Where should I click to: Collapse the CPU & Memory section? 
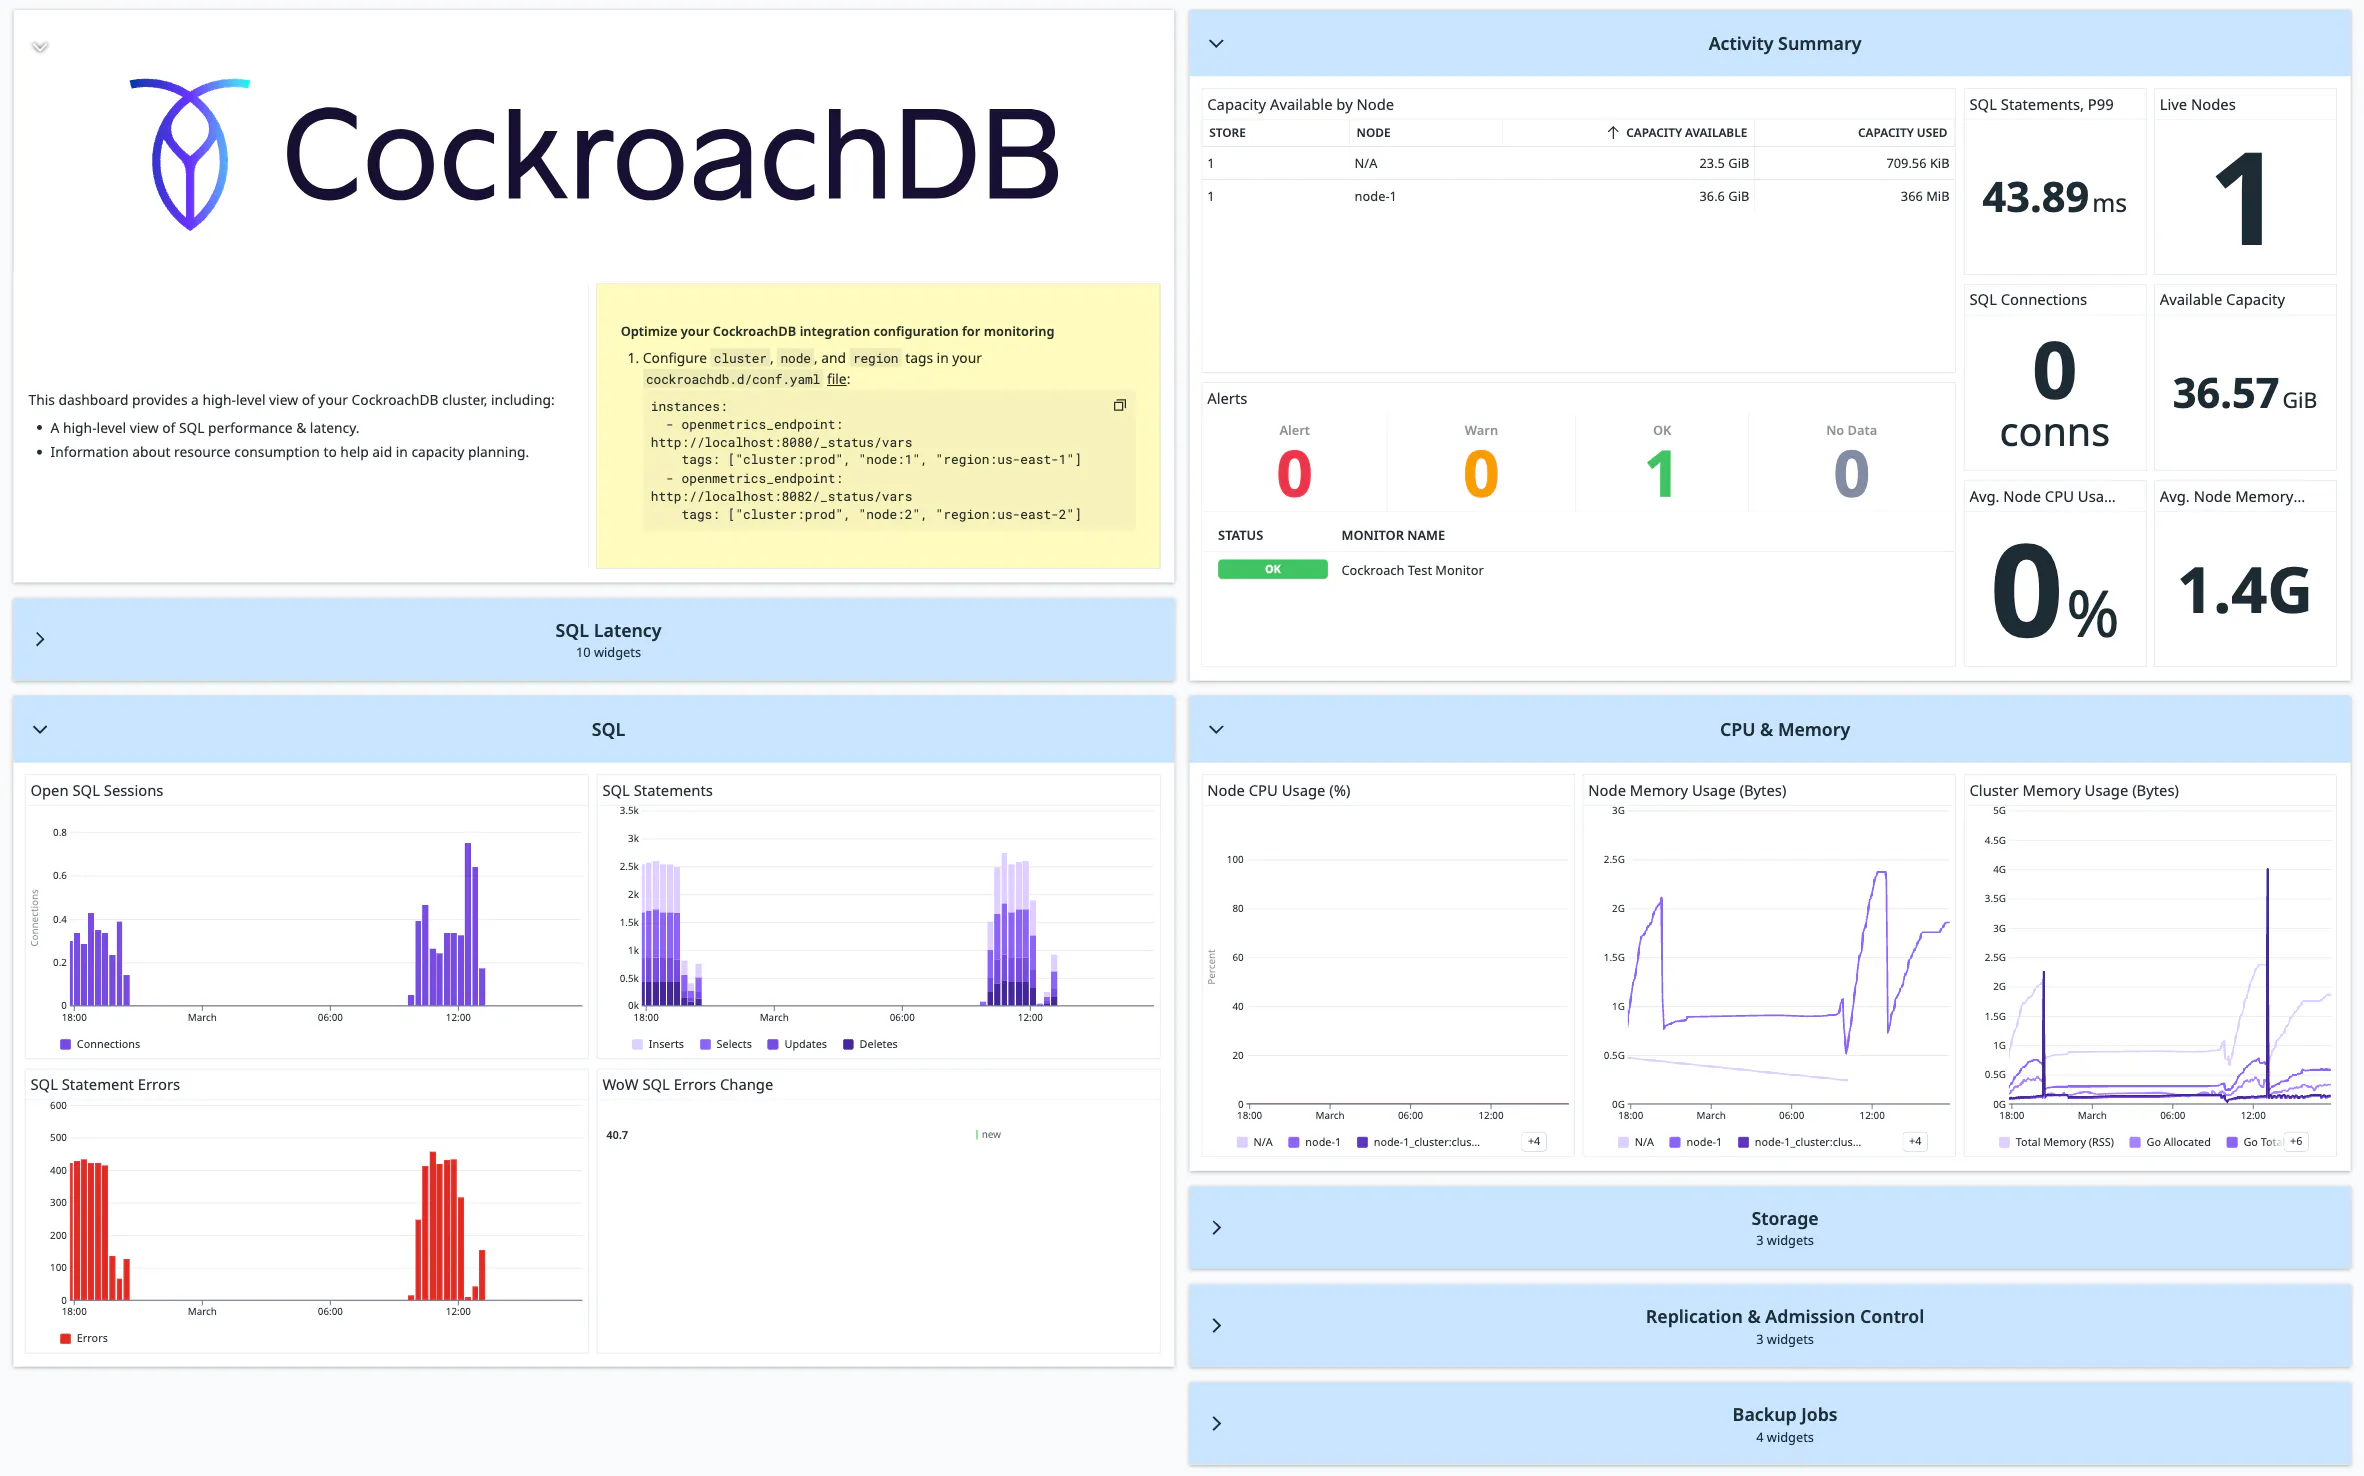click(x=1216, y=729)
